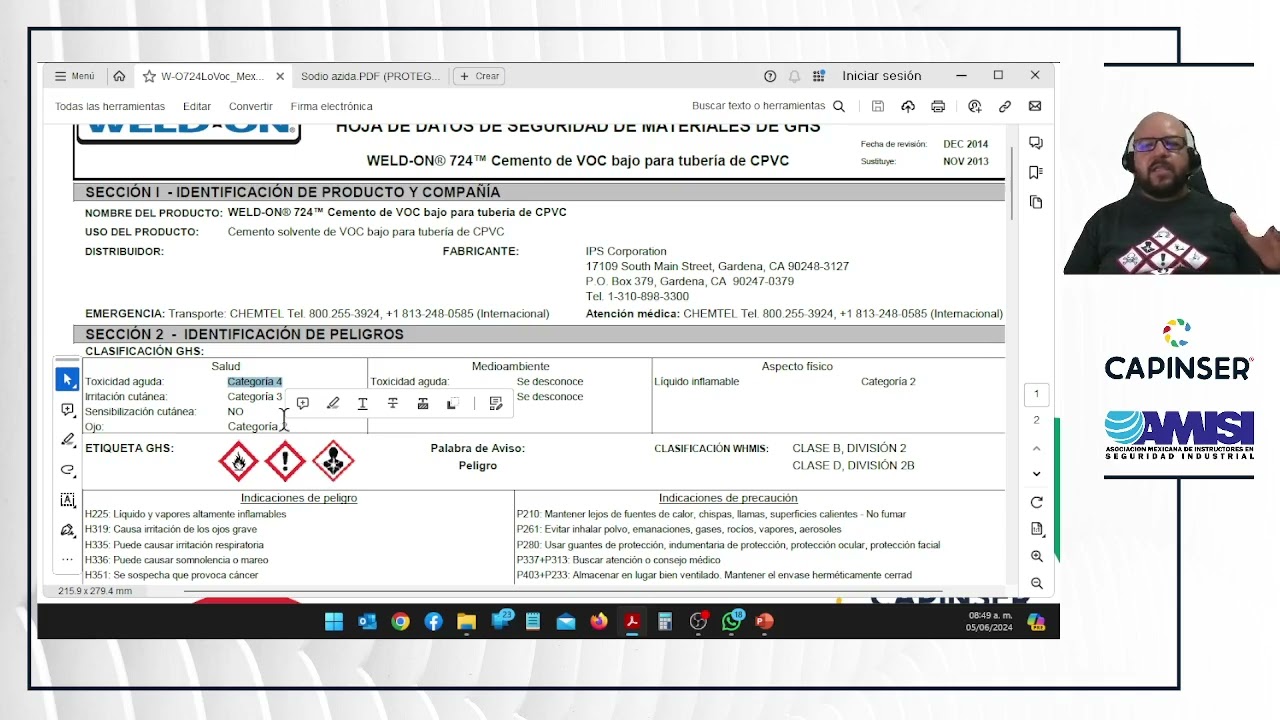Click the health hazard GHS pictogram

click(333, 461)
